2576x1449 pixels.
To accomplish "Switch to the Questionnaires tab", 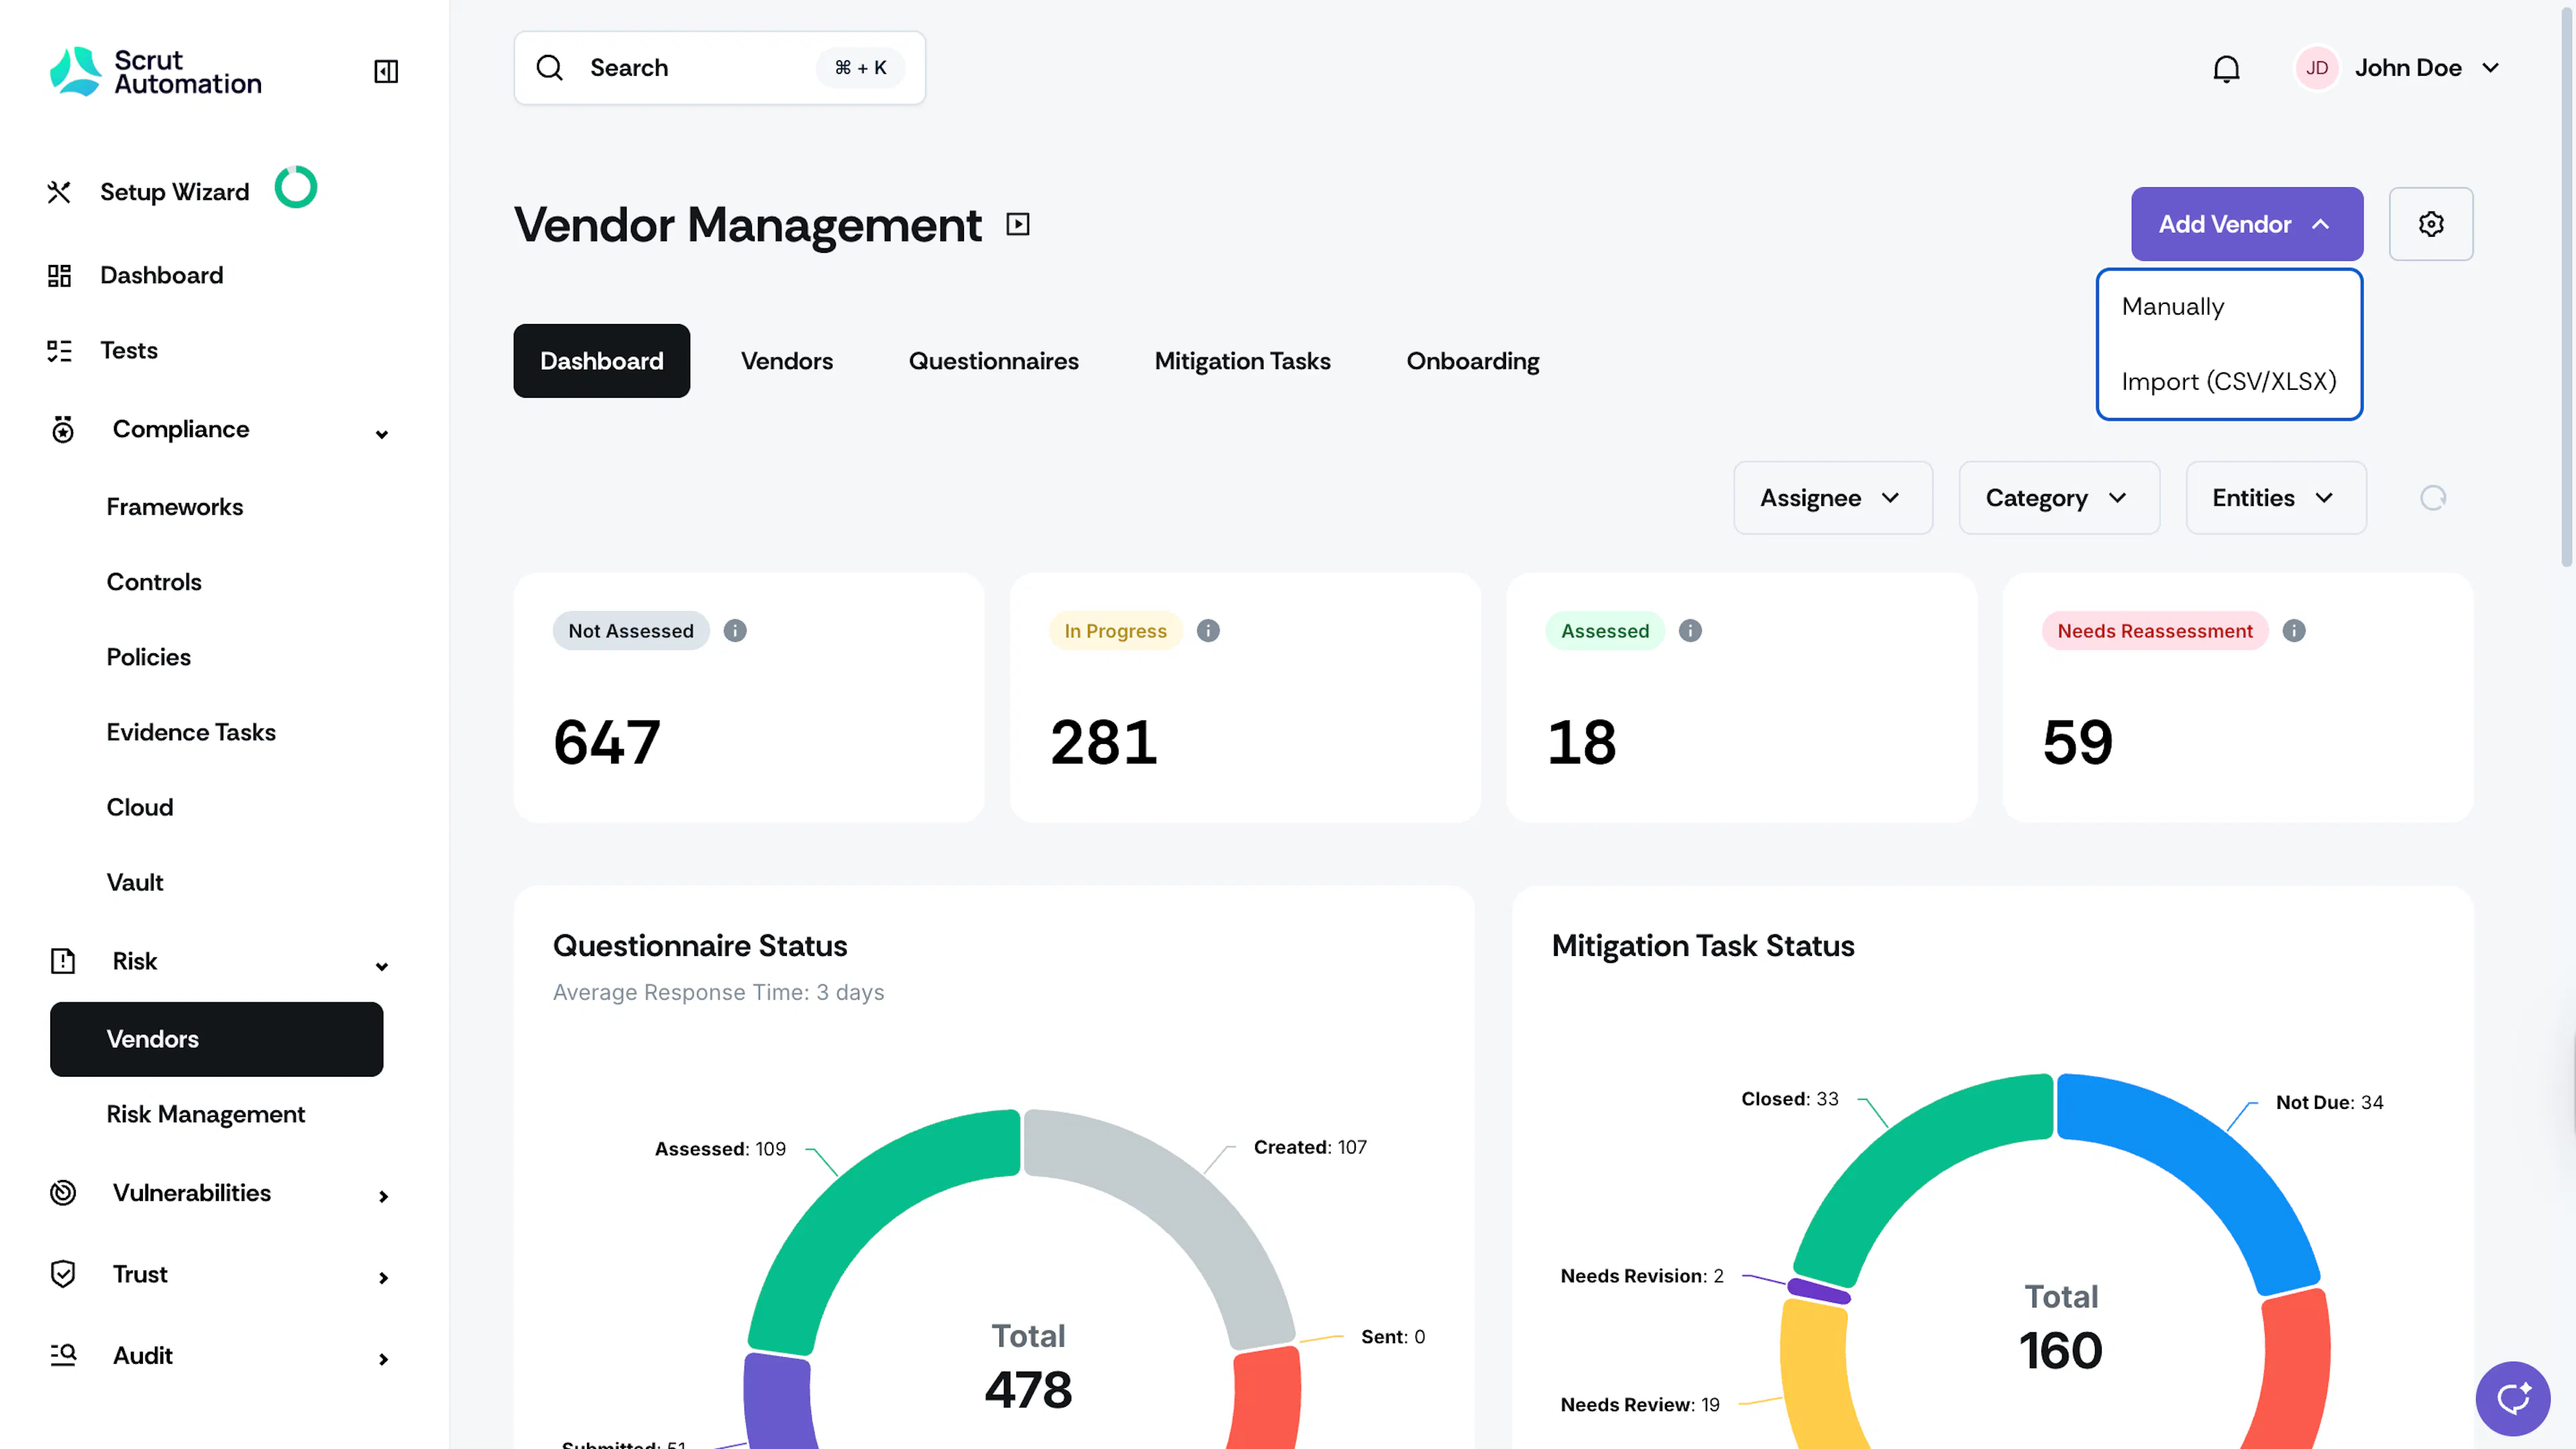I will coord(993,361).
